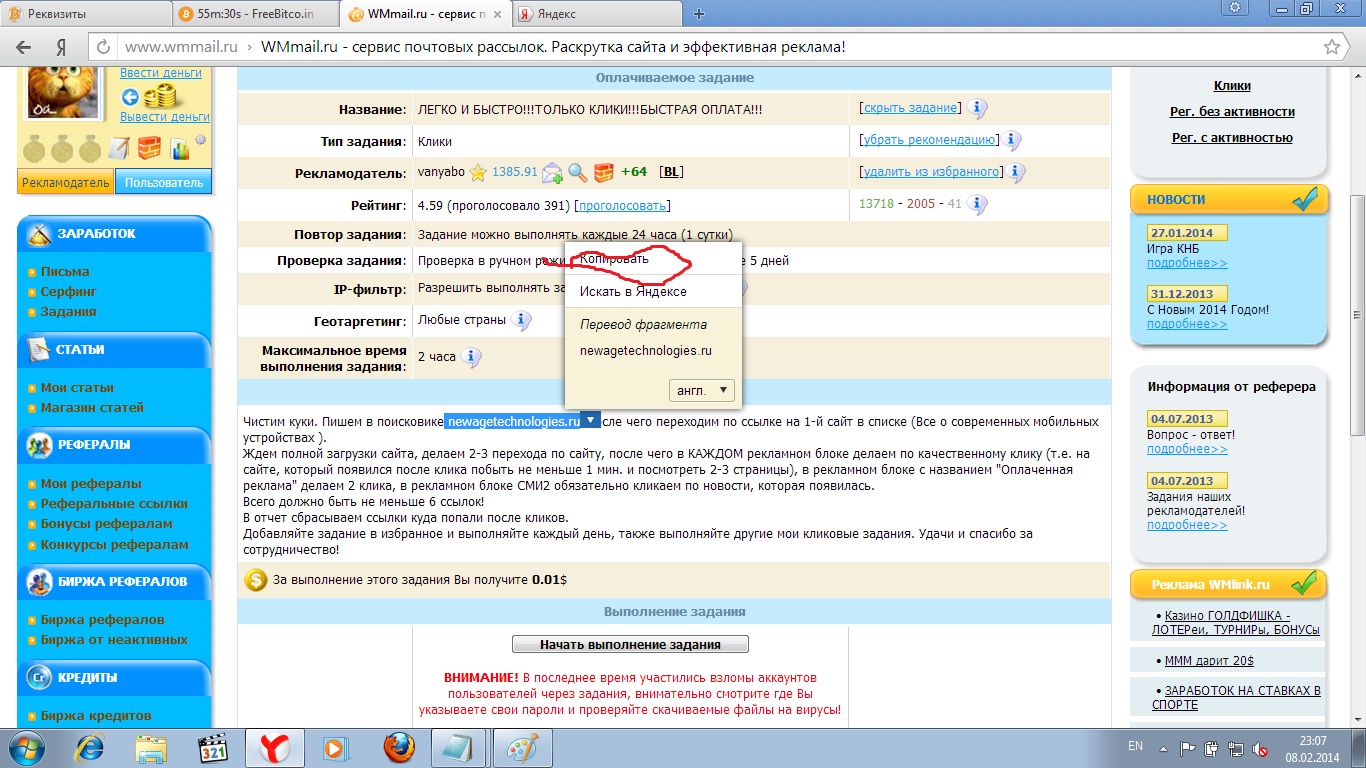Open Биржа кредитов sidebar link
1366x768 pixels.
click(x=96, y=715)
